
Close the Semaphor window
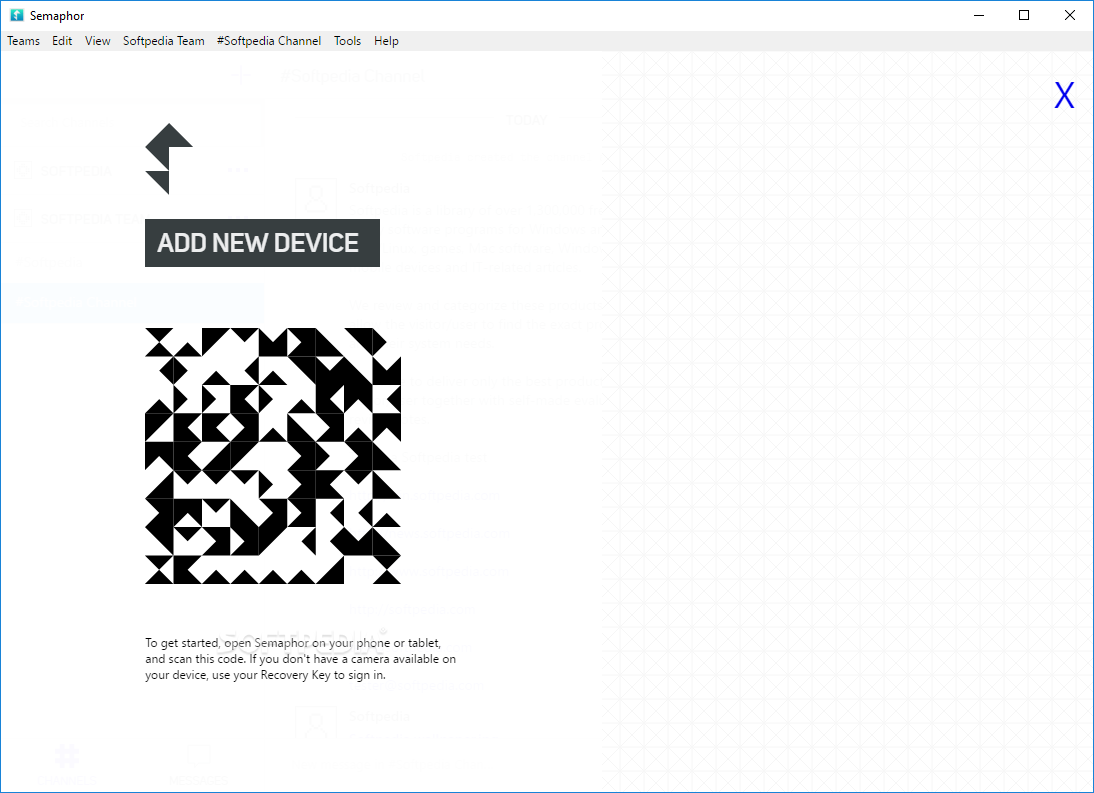[1069, 15]
